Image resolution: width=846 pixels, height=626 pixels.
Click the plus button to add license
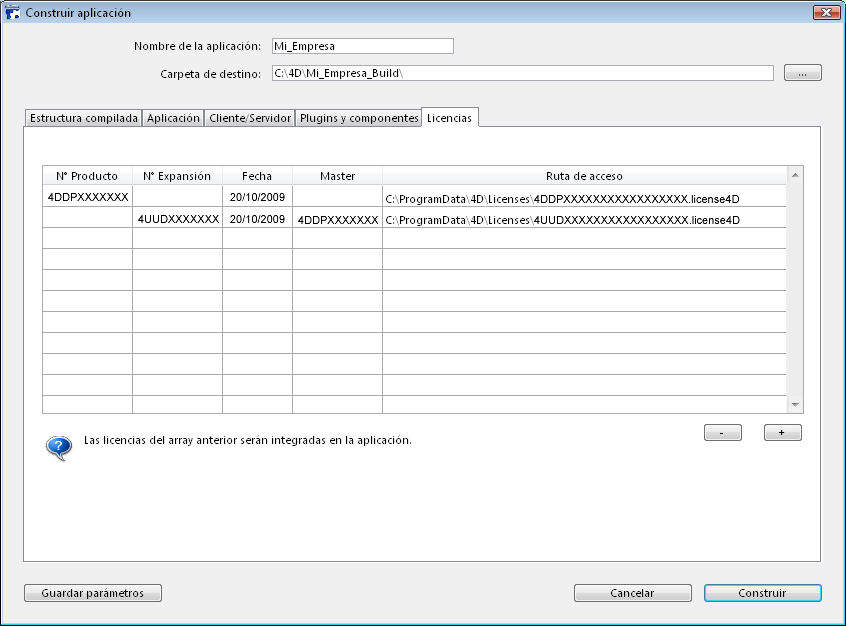(782, 433)
